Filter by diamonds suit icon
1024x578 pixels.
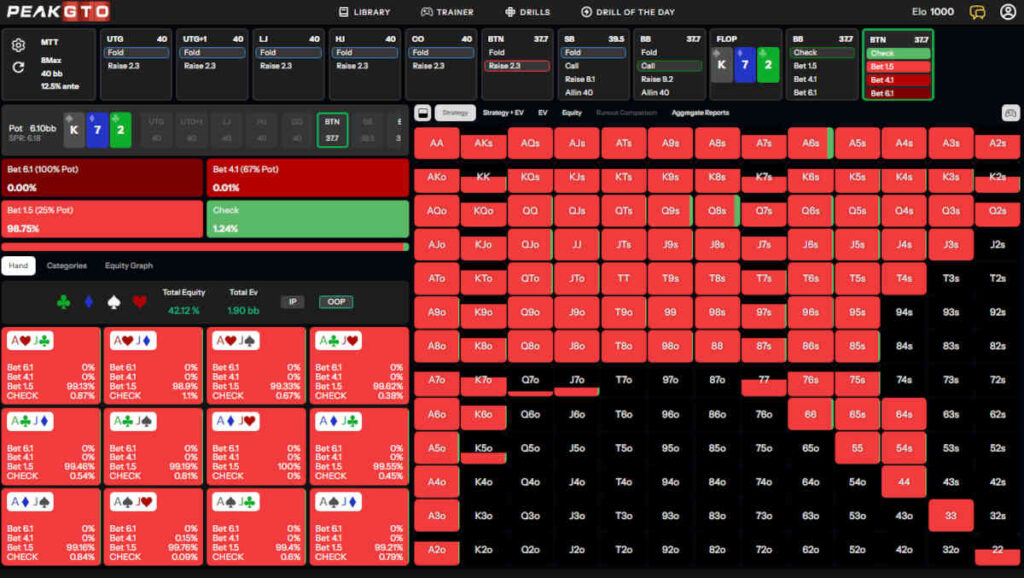click(89, 302)
